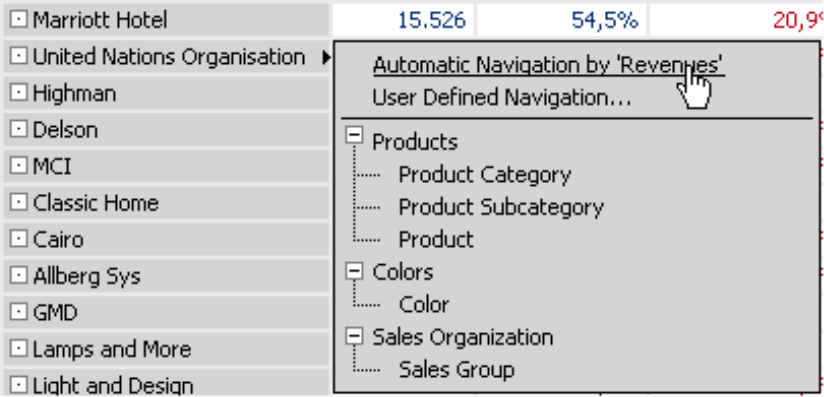Screen dimensions: 824x397
Task: Expand the Marriott Hotel row box icon
Action: pos(18,20)
